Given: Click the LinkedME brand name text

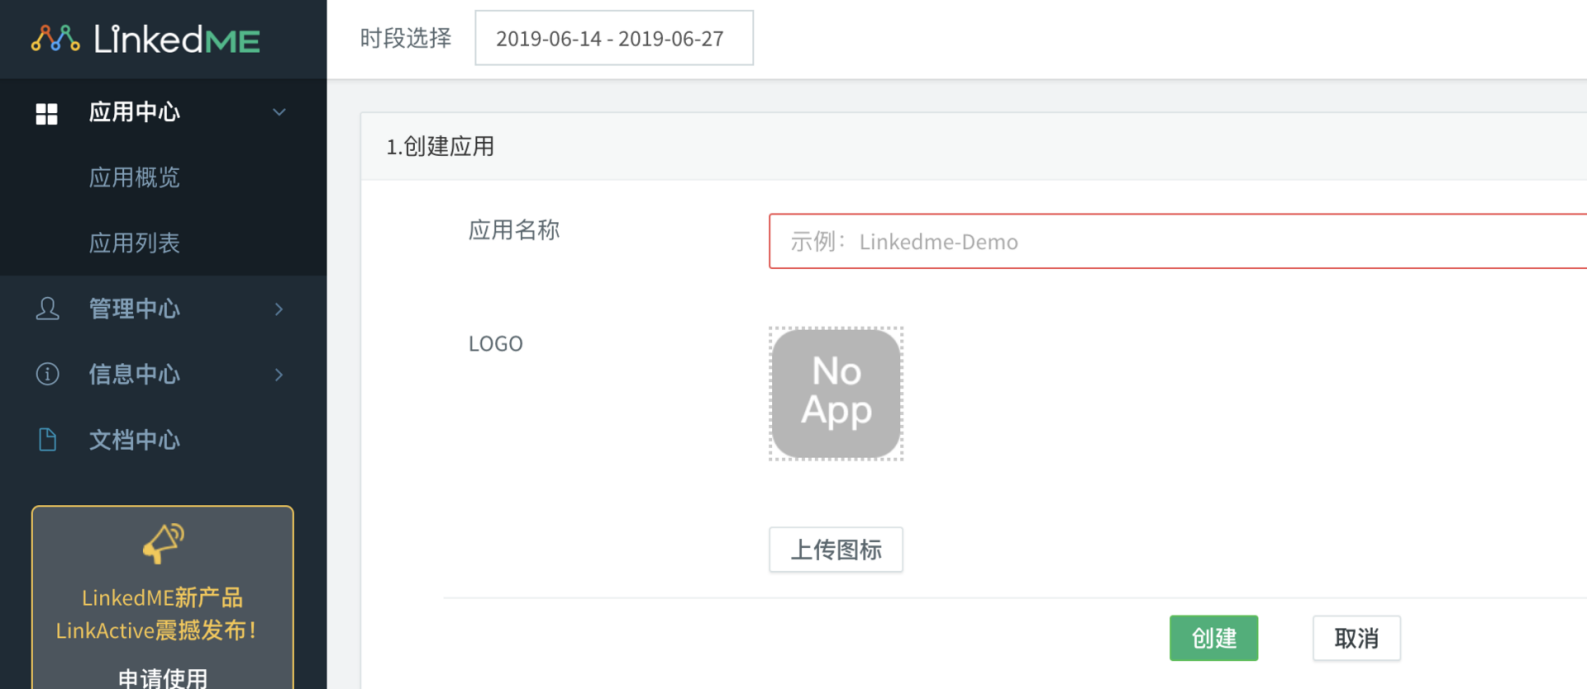Looking at the screenshot, I should click(x=177, y=39).
